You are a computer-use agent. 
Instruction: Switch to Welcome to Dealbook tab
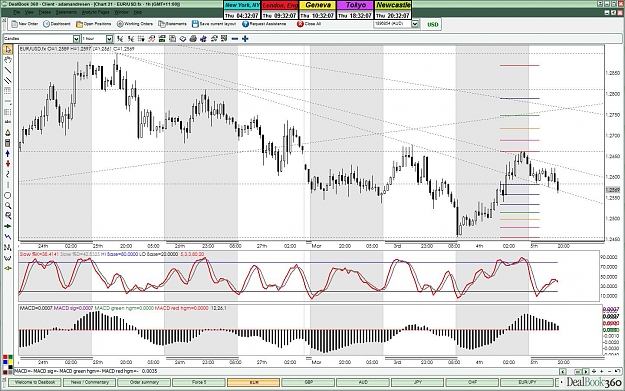point(35,382)
